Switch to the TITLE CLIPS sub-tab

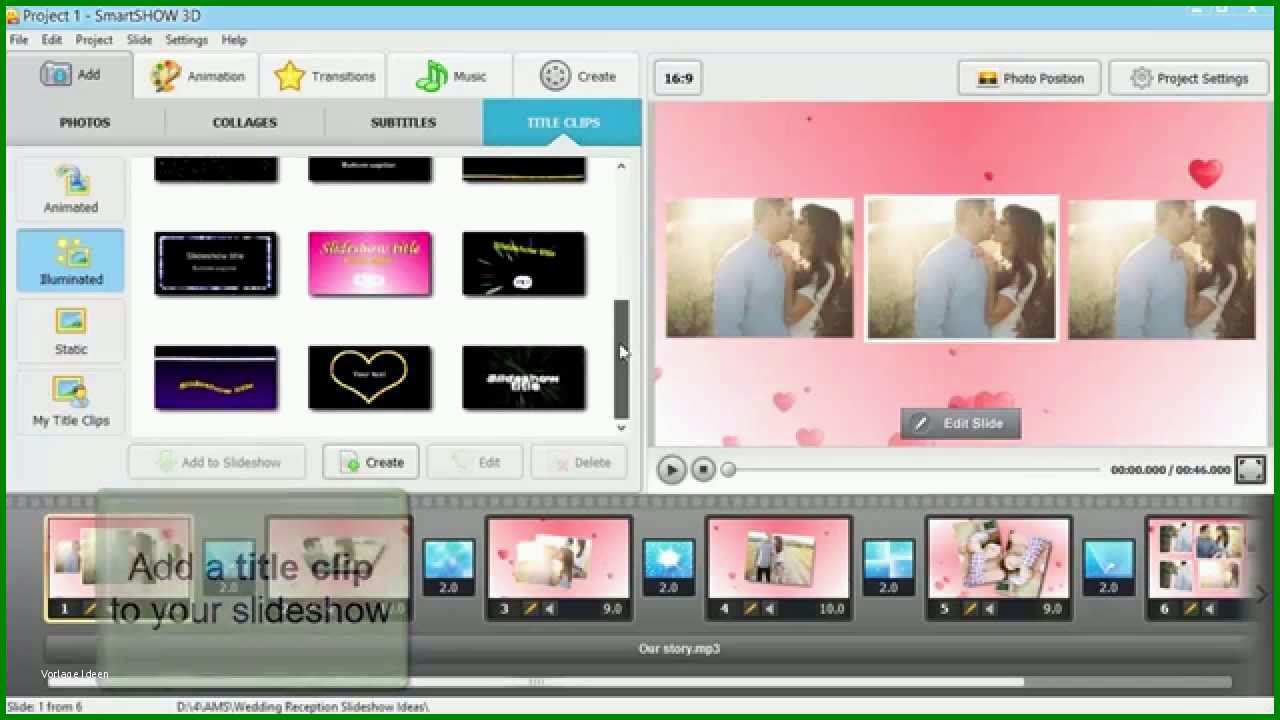563,122
